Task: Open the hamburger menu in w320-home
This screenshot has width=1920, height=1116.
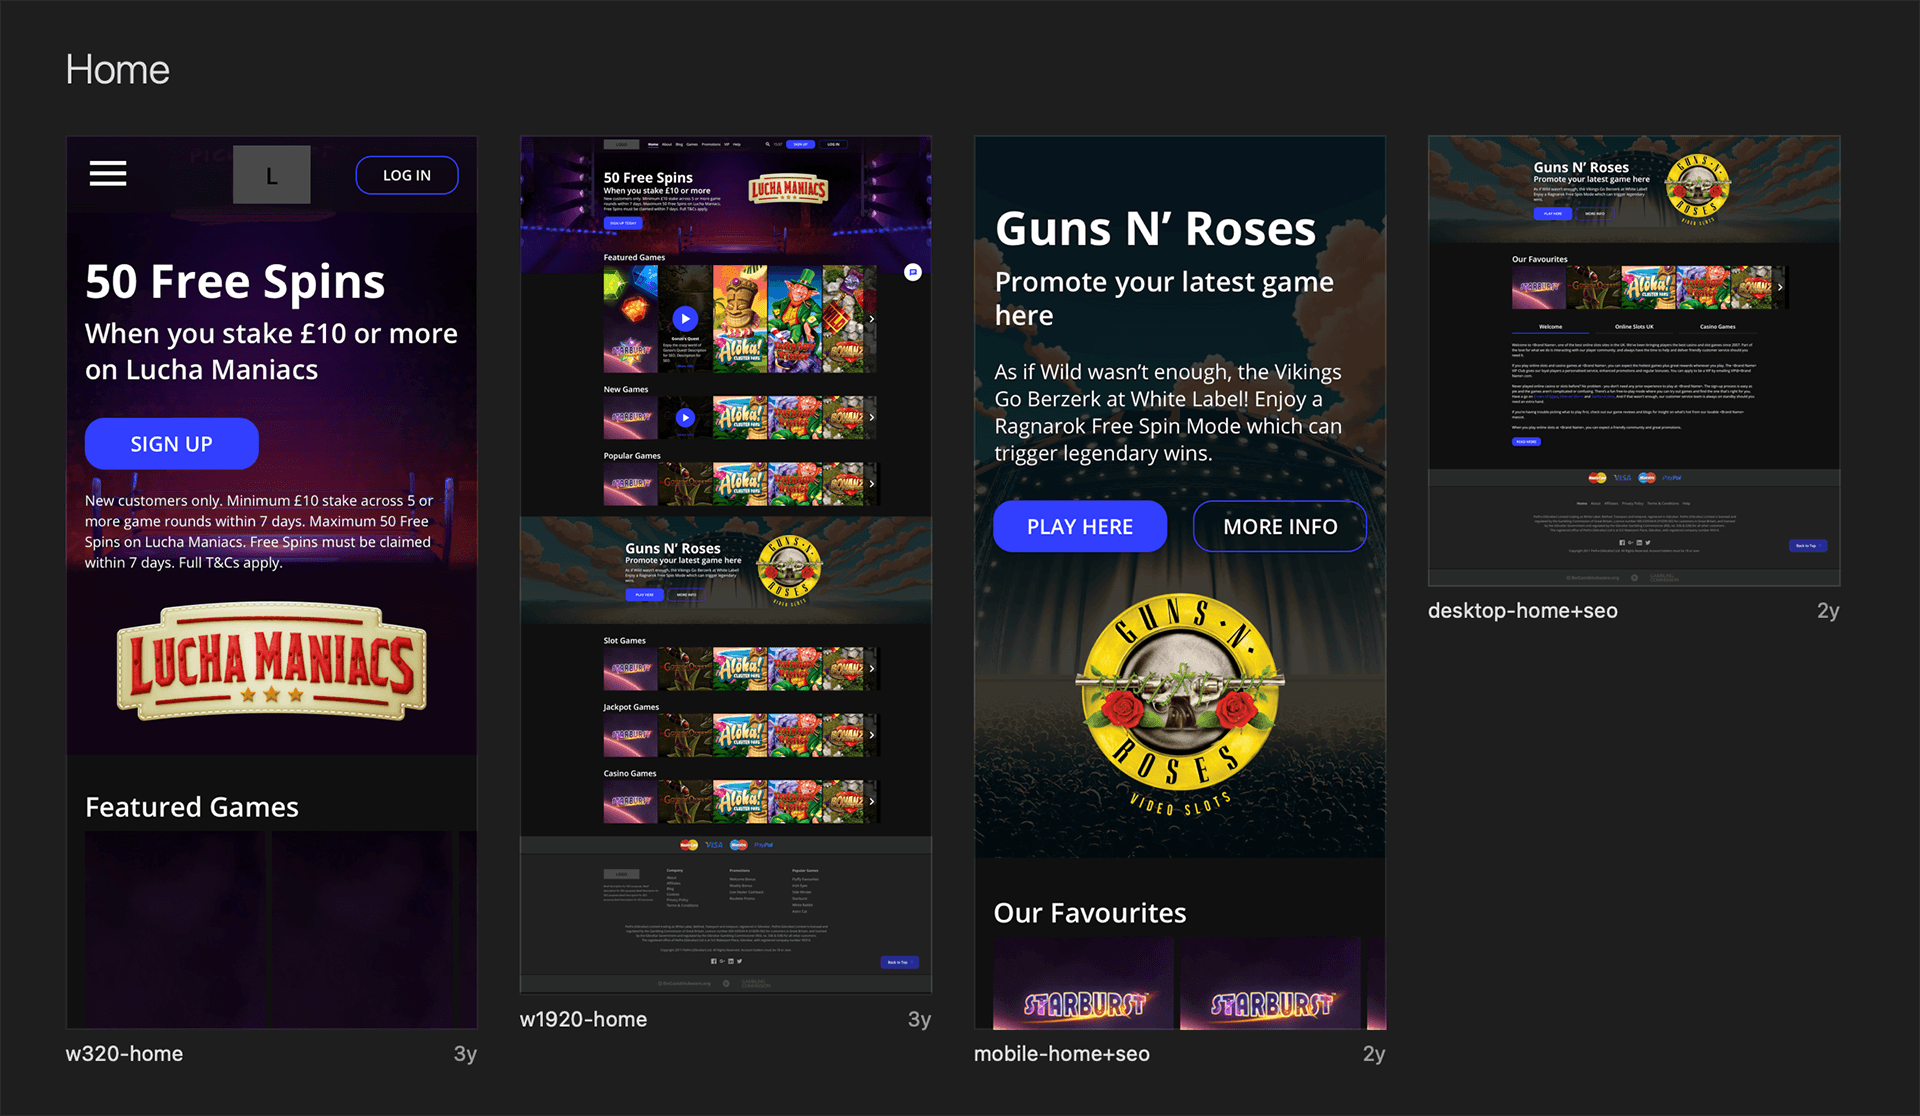Action: click(108, 174)
